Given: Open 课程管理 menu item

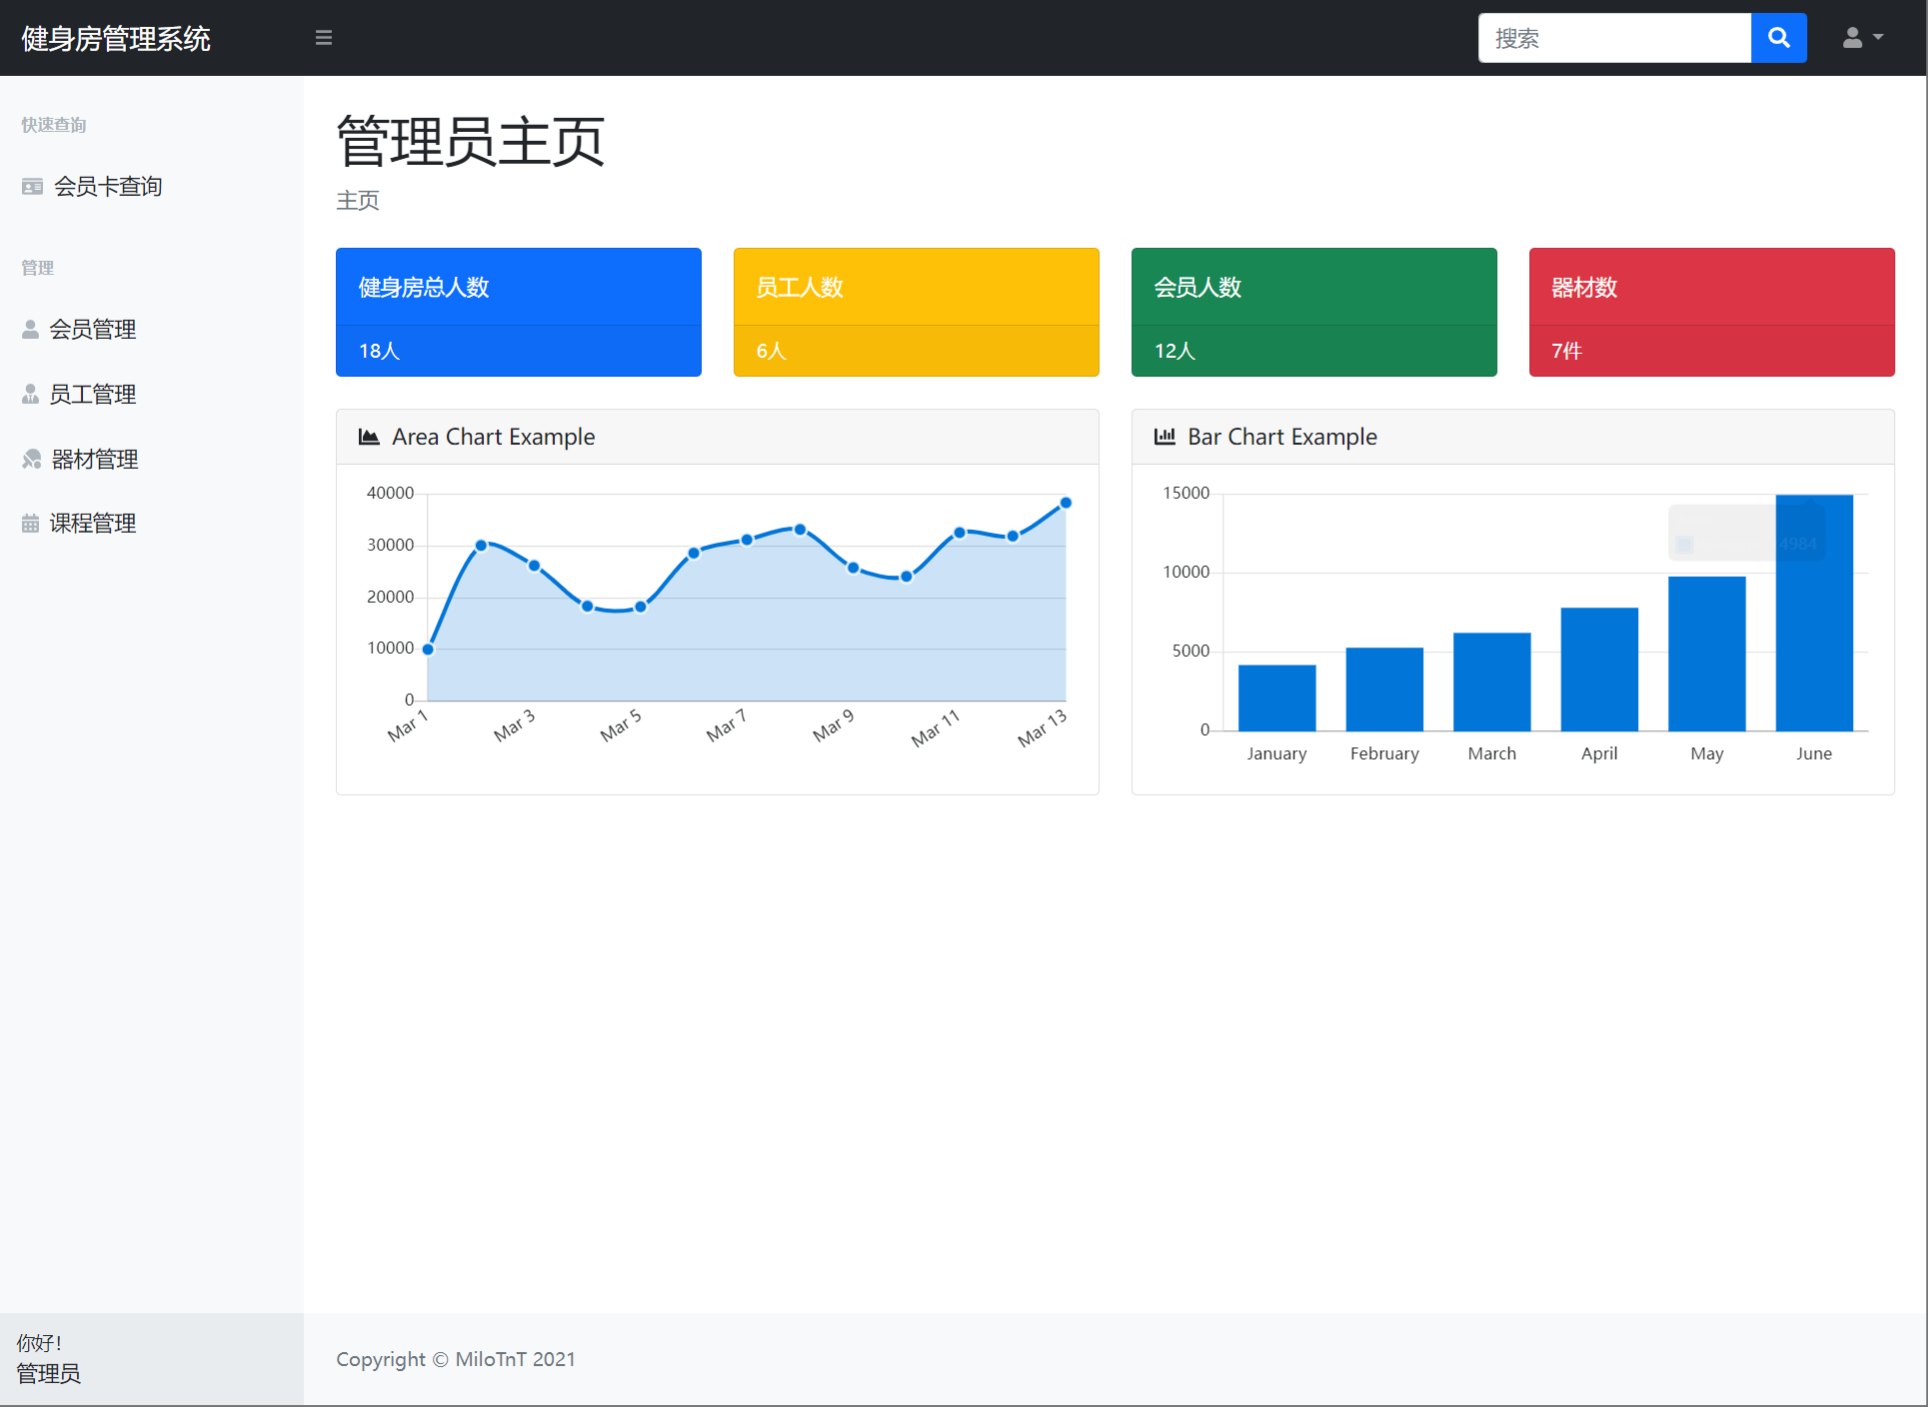Looking at the screenshot, I should click(92, 523).
